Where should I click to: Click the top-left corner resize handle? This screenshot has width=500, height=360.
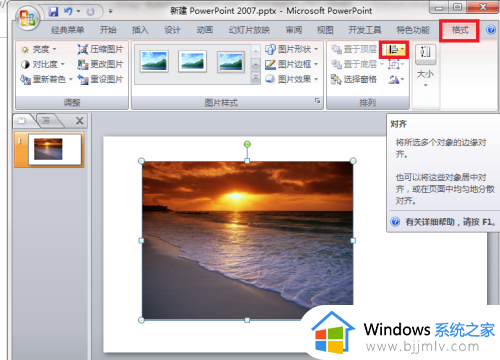[x=141, y=161]
